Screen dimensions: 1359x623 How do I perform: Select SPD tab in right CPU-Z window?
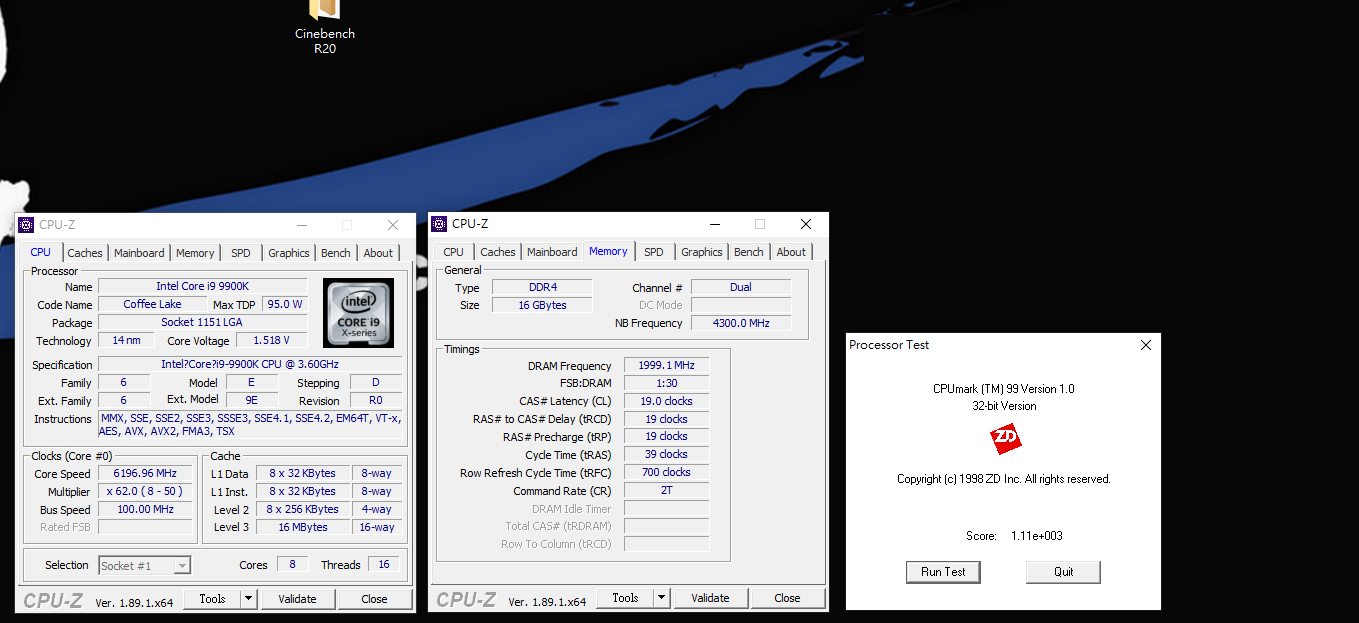[654, 252]
